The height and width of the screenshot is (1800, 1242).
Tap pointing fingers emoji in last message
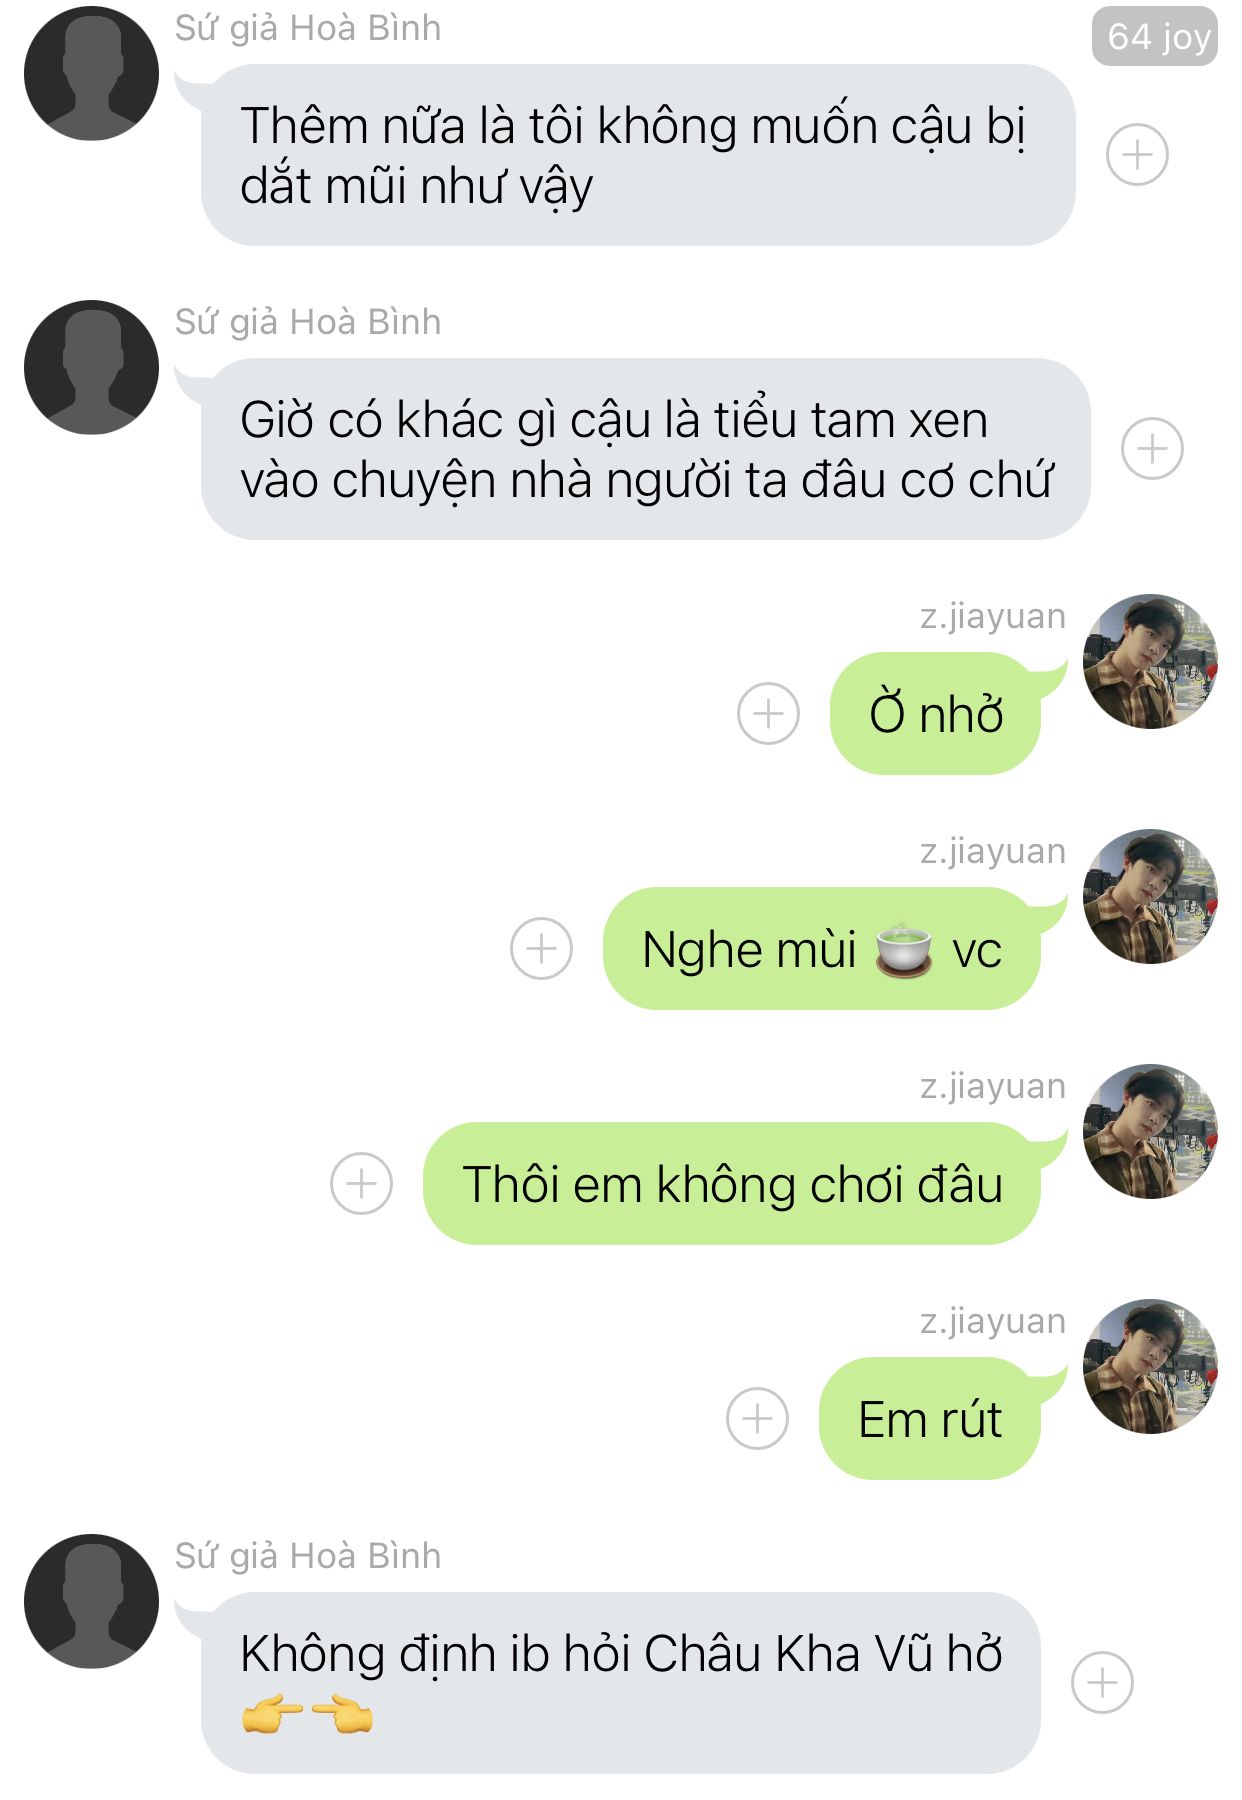tap(307, 1715)
